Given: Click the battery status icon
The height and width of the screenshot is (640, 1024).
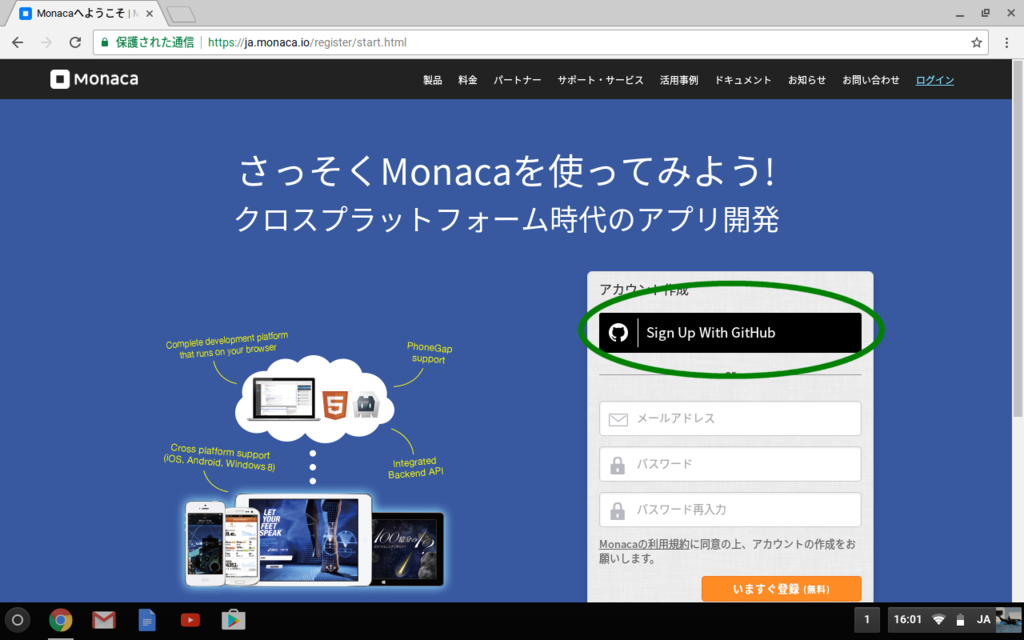Looking at the screenshot, I should coord(960,620).
